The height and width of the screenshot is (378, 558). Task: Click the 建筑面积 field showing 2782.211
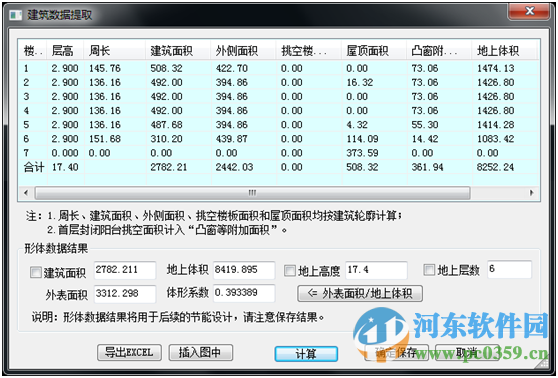pos(125,270)
